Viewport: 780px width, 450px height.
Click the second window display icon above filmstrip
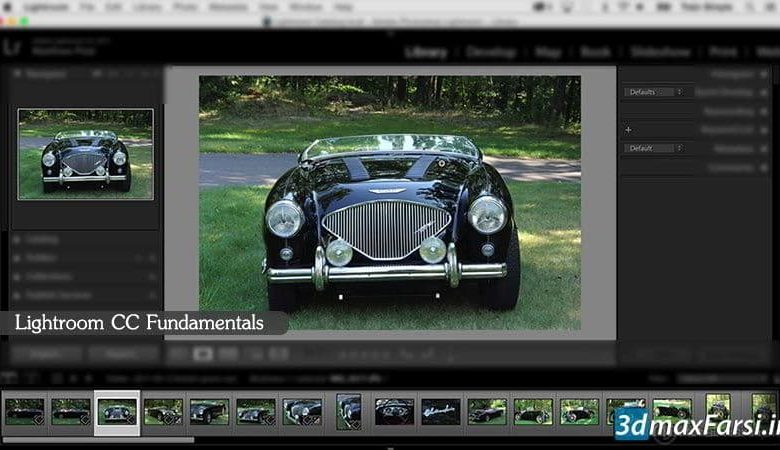(x=32, y=378)
